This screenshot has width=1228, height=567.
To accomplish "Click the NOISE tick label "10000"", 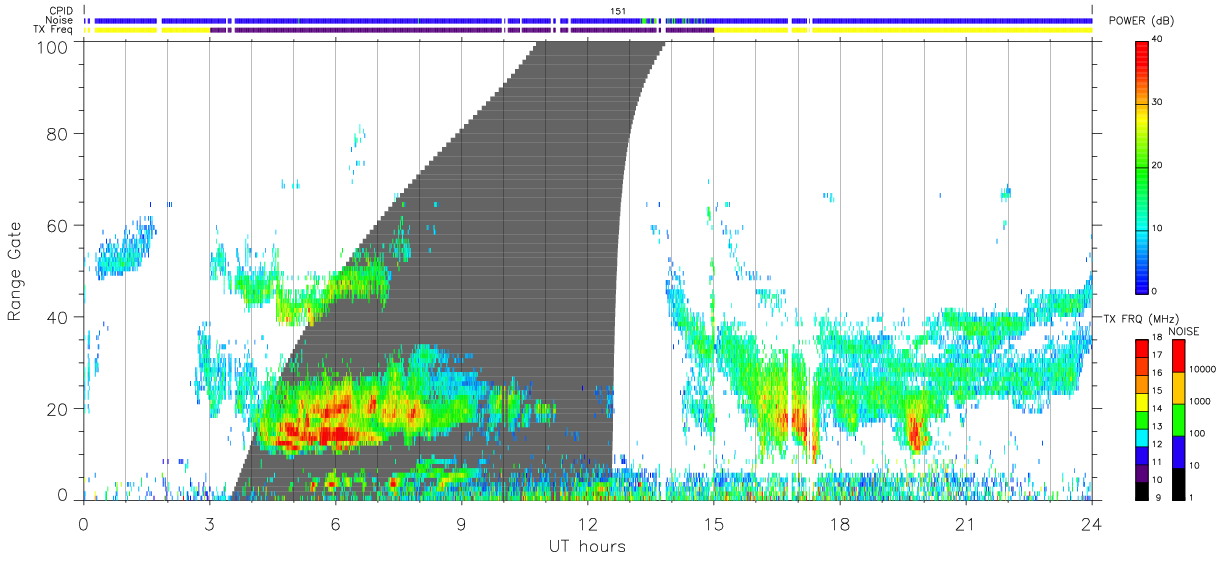I will 1202,369.
